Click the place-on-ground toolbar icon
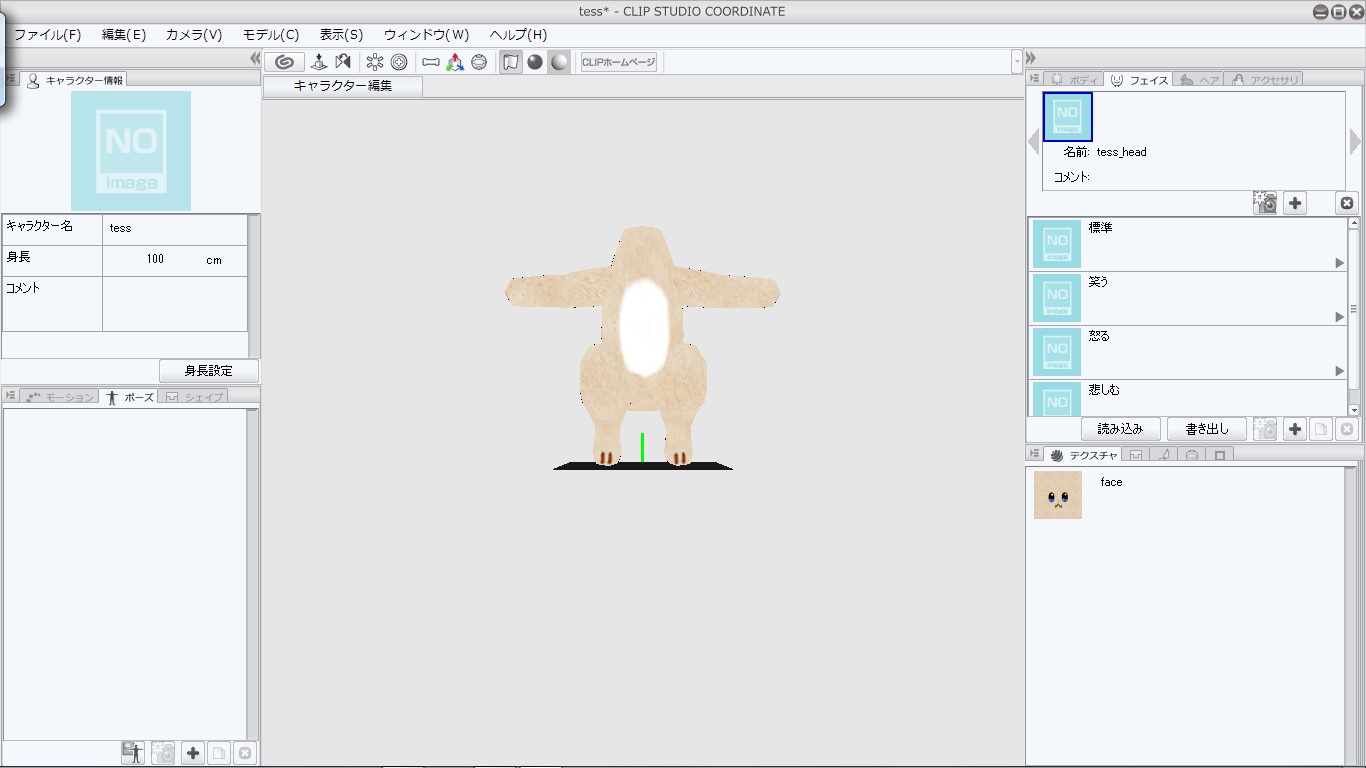The image size is (1366, 768). click(x=319, y=62)
